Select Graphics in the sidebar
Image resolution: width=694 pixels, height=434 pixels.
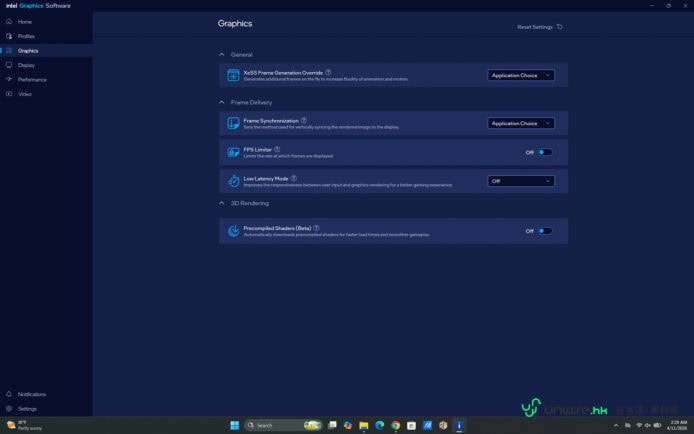(28, 51)
